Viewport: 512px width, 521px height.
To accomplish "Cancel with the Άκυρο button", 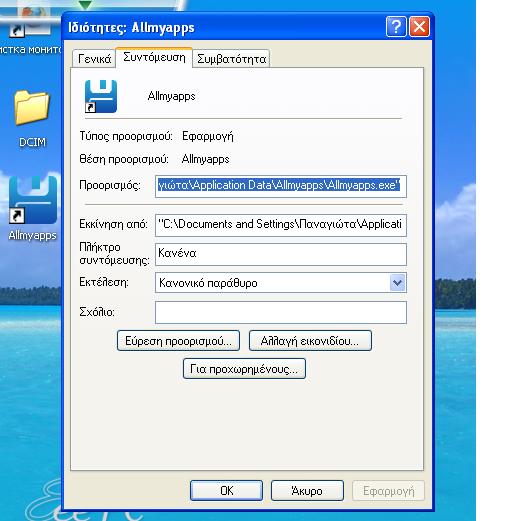I will 307,490.
